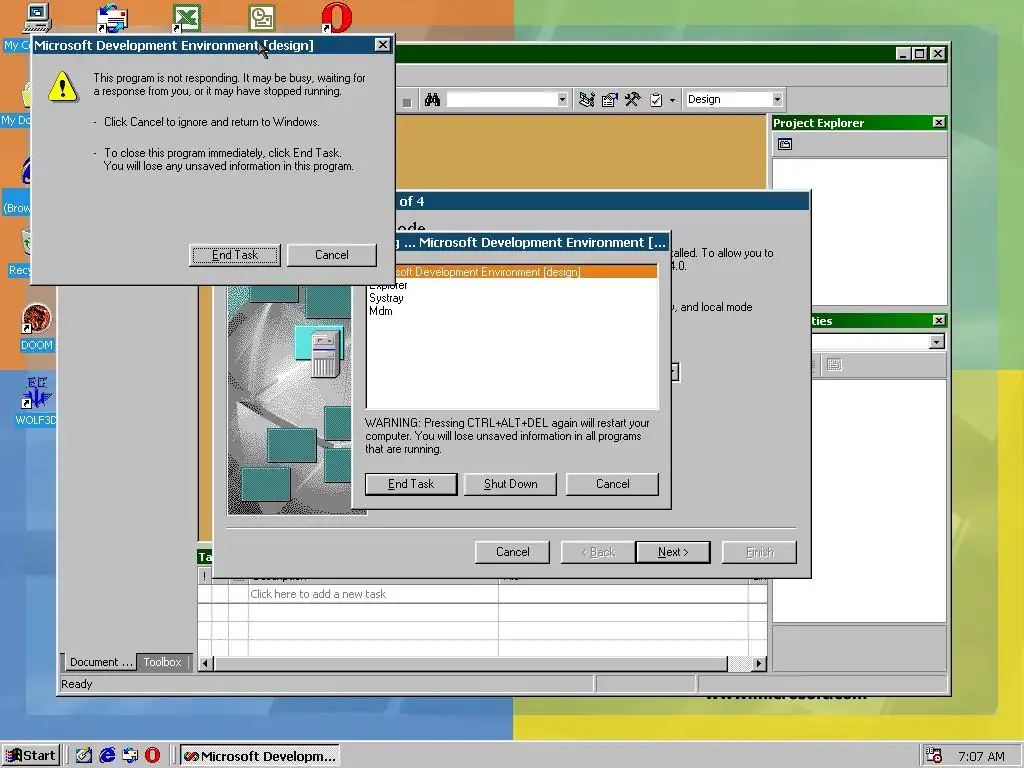Select the Excel desktop shortcut

coord(186,18)
